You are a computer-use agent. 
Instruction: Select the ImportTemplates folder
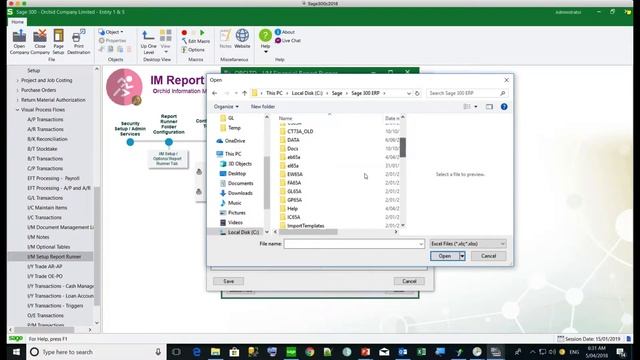[302, 226]
